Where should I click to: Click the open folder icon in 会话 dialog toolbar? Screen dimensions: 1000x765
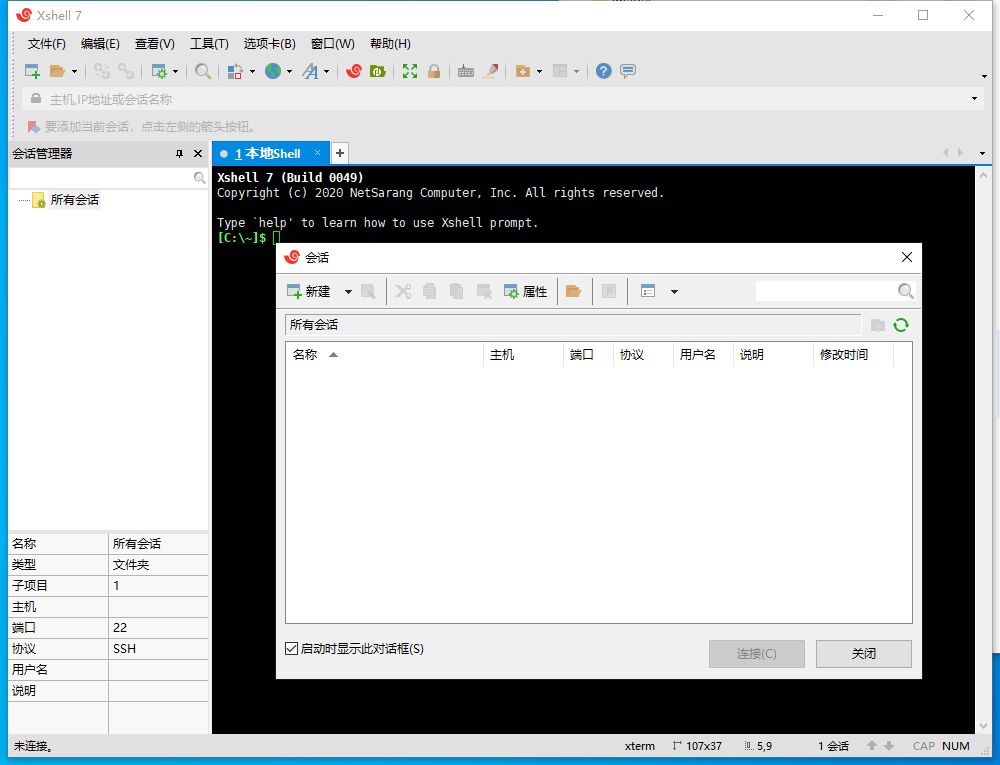573,291
